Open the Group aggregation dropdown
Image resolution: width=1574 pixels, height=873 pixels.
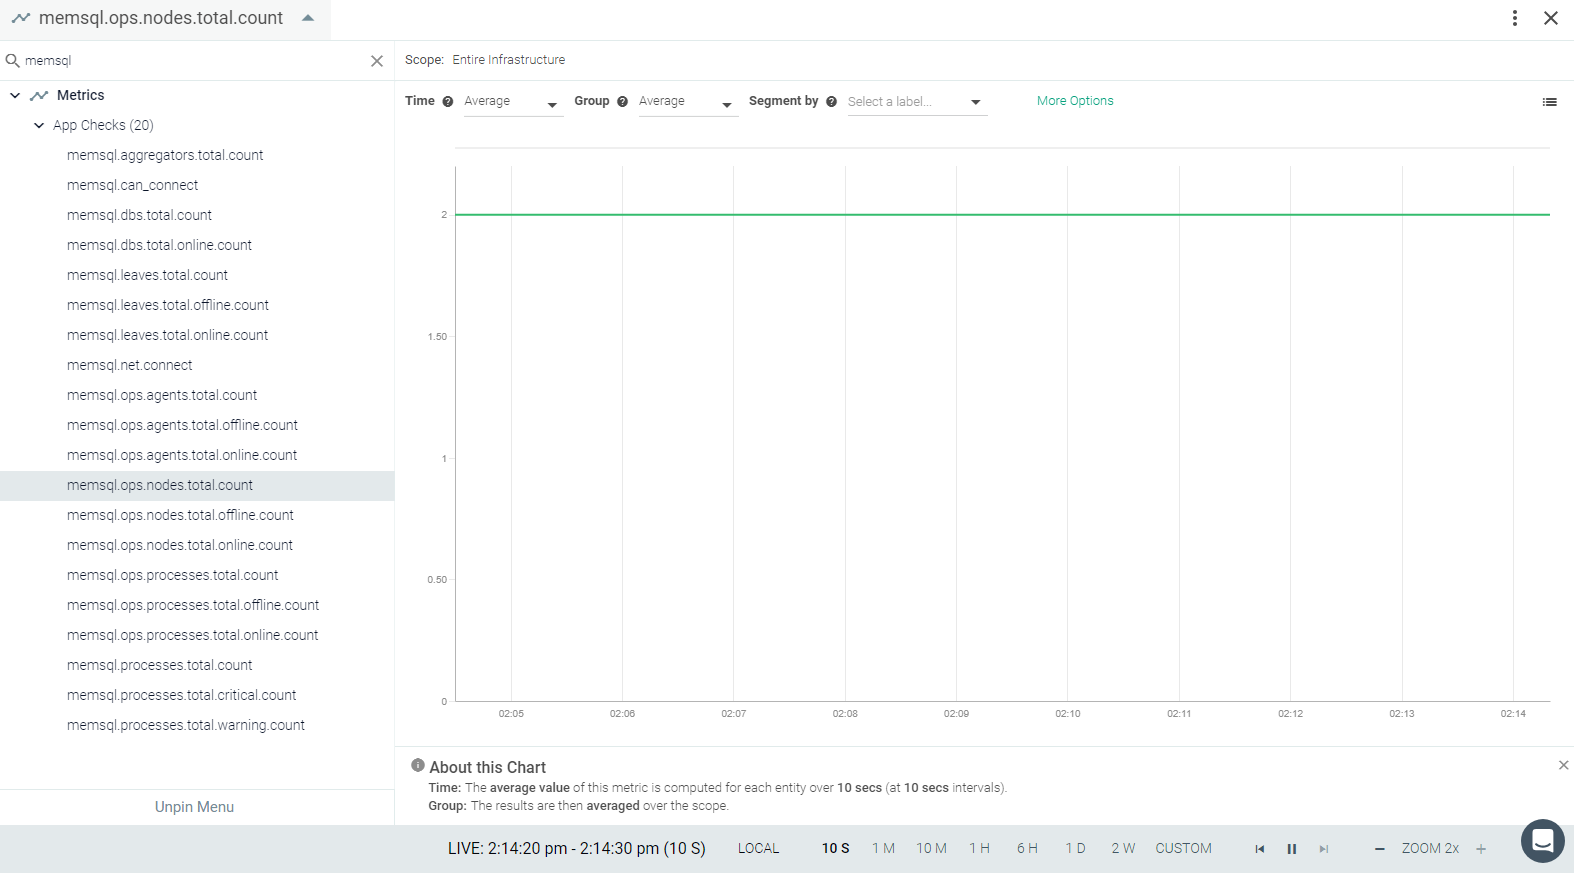tap(687, 102)
